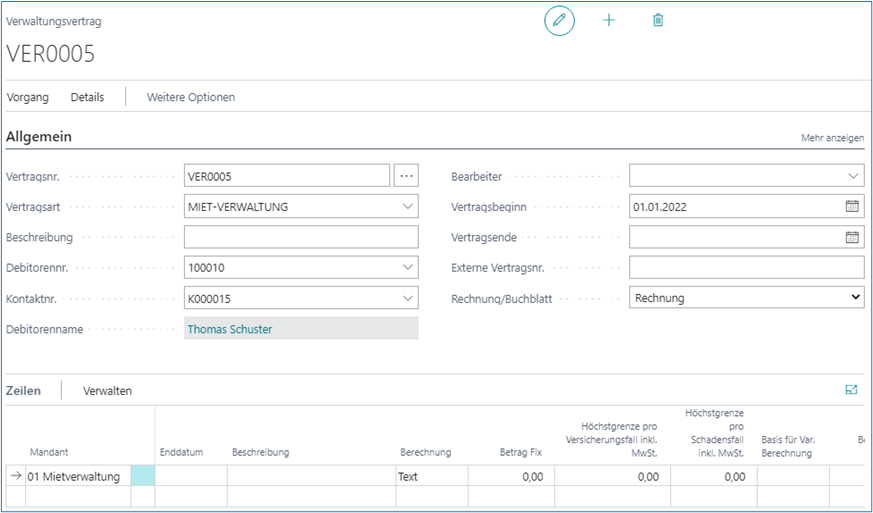Expand the Kontaktnr. dropdown
The height and width of the screenshot is (513, 873).
click(x=407, y=298)
